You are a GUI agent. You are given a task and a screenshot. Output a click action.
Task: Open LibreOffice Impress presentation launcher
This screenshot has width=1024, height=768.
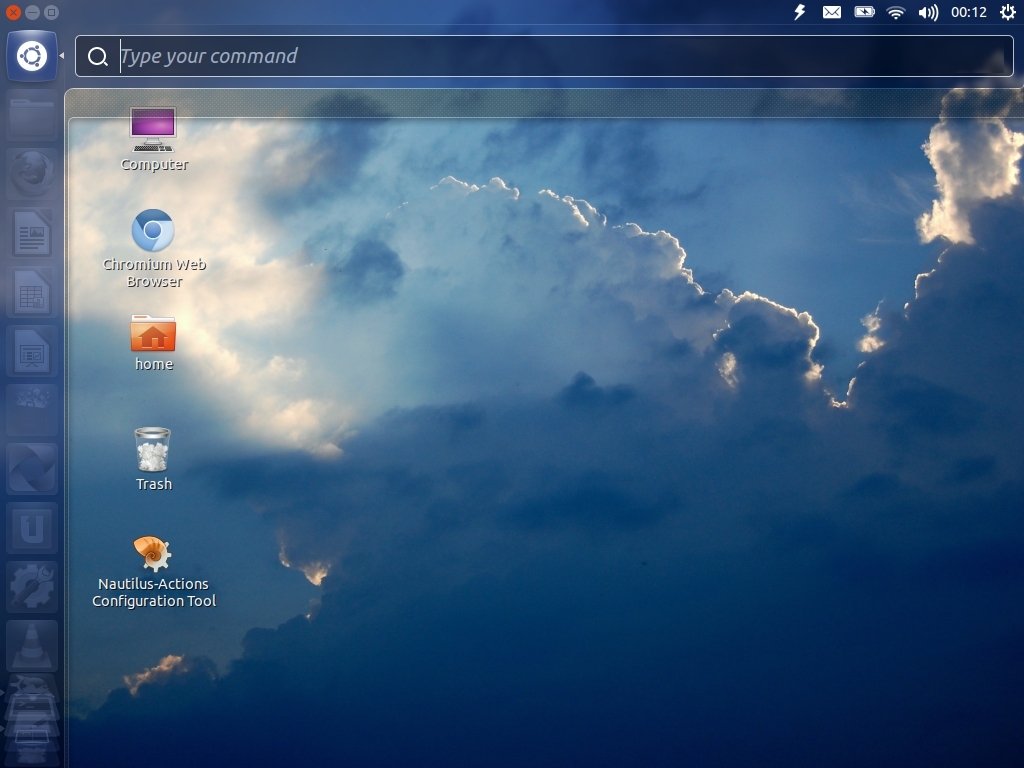(x=32, y=351)
